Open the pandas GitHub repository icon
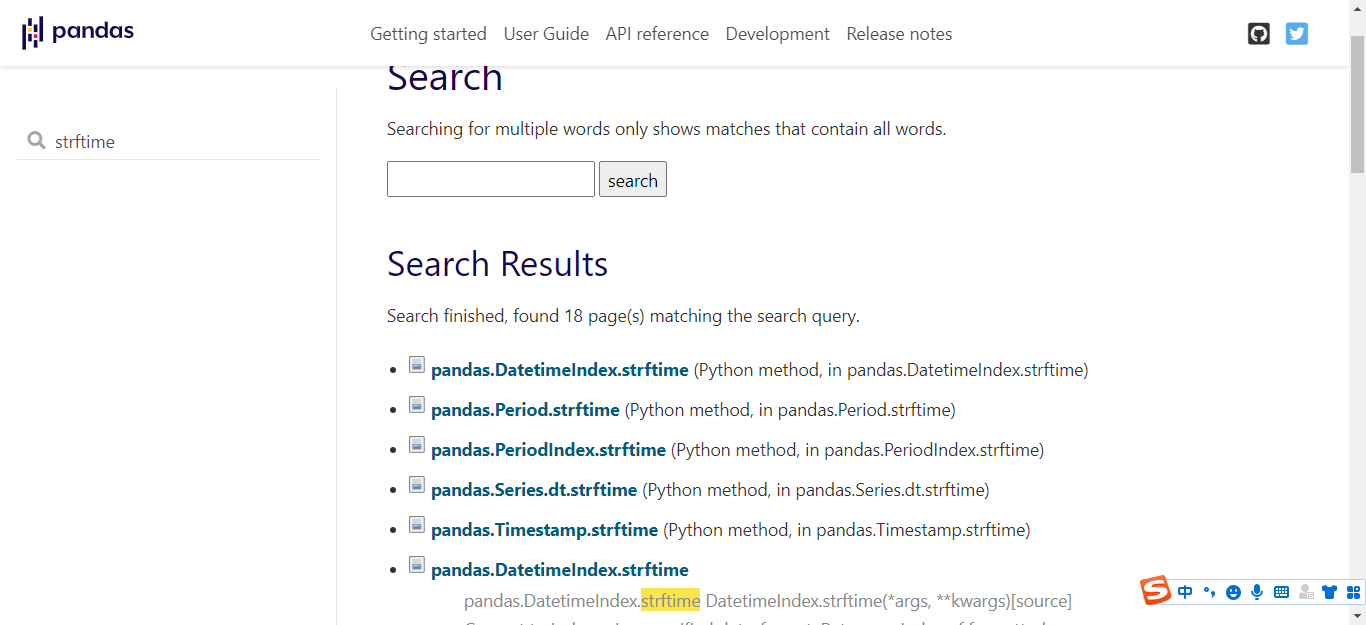The height and width of the screenshot is (625, 1366). (1259, 34)
